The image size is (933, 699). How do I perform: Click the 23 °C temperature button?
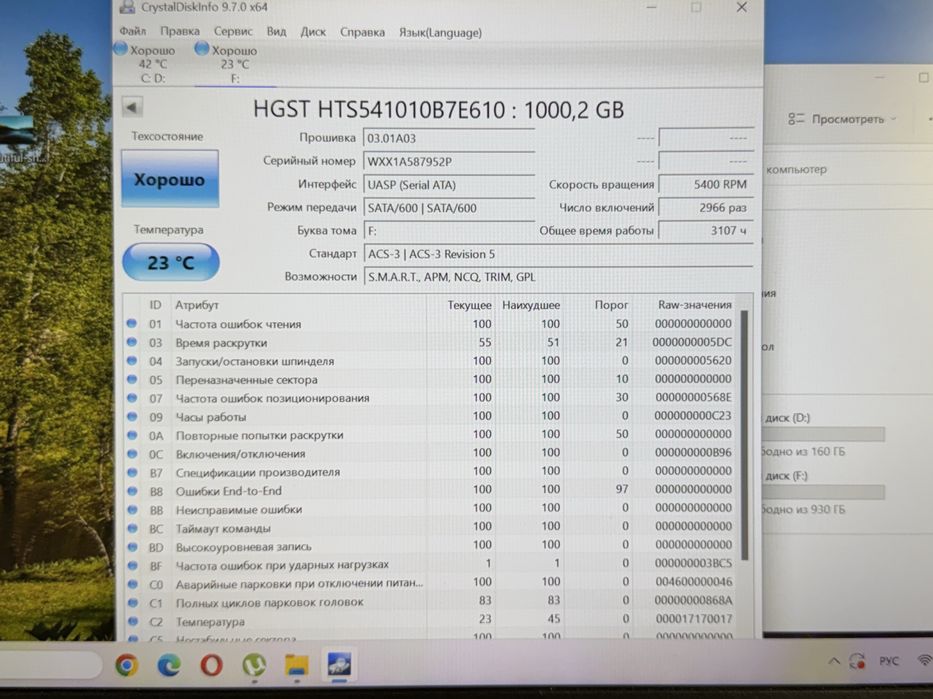pyautogui.click(x=171, y=262)
